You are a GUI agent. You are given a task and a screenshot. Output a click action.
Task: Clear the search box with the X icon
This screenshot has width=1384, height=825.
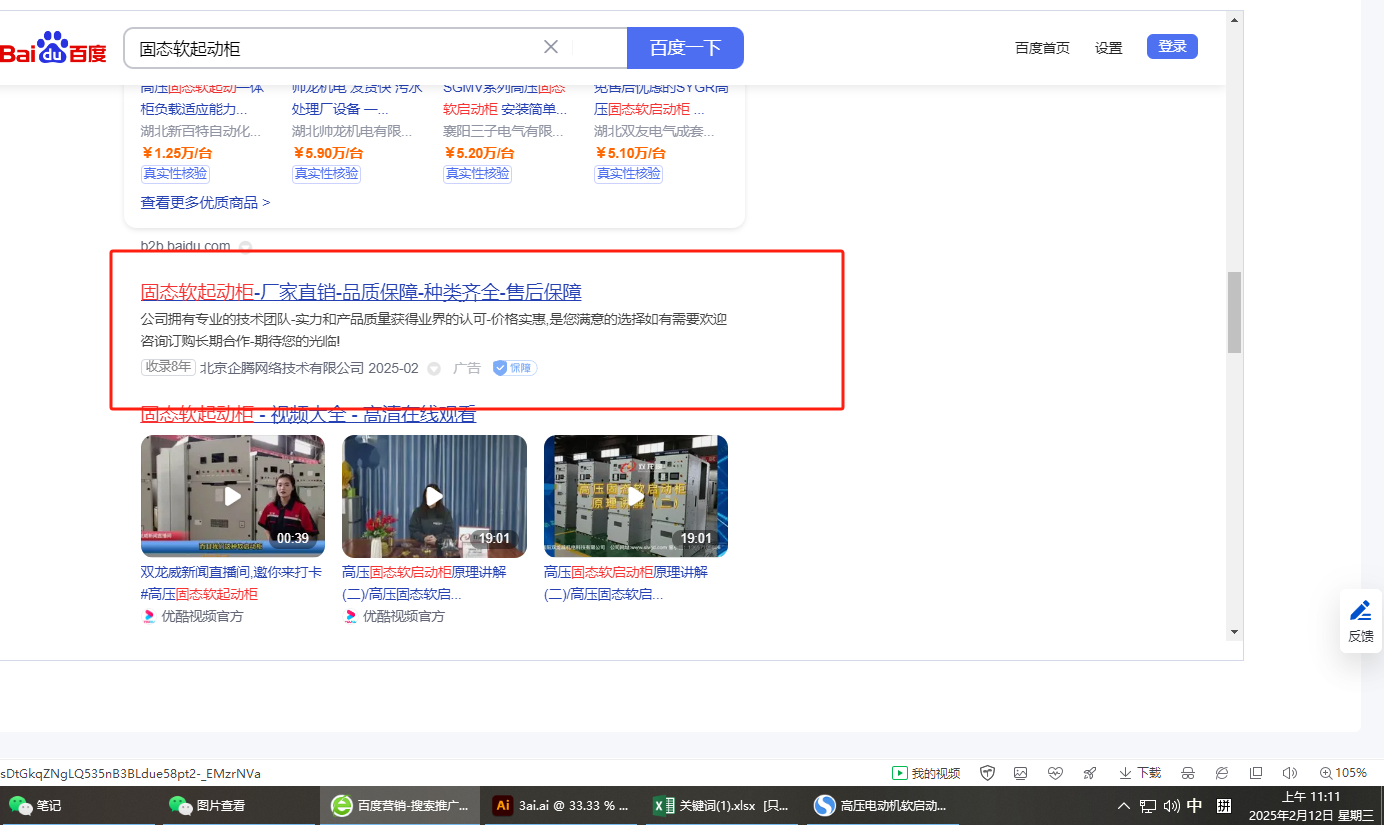tap(551, 47)
